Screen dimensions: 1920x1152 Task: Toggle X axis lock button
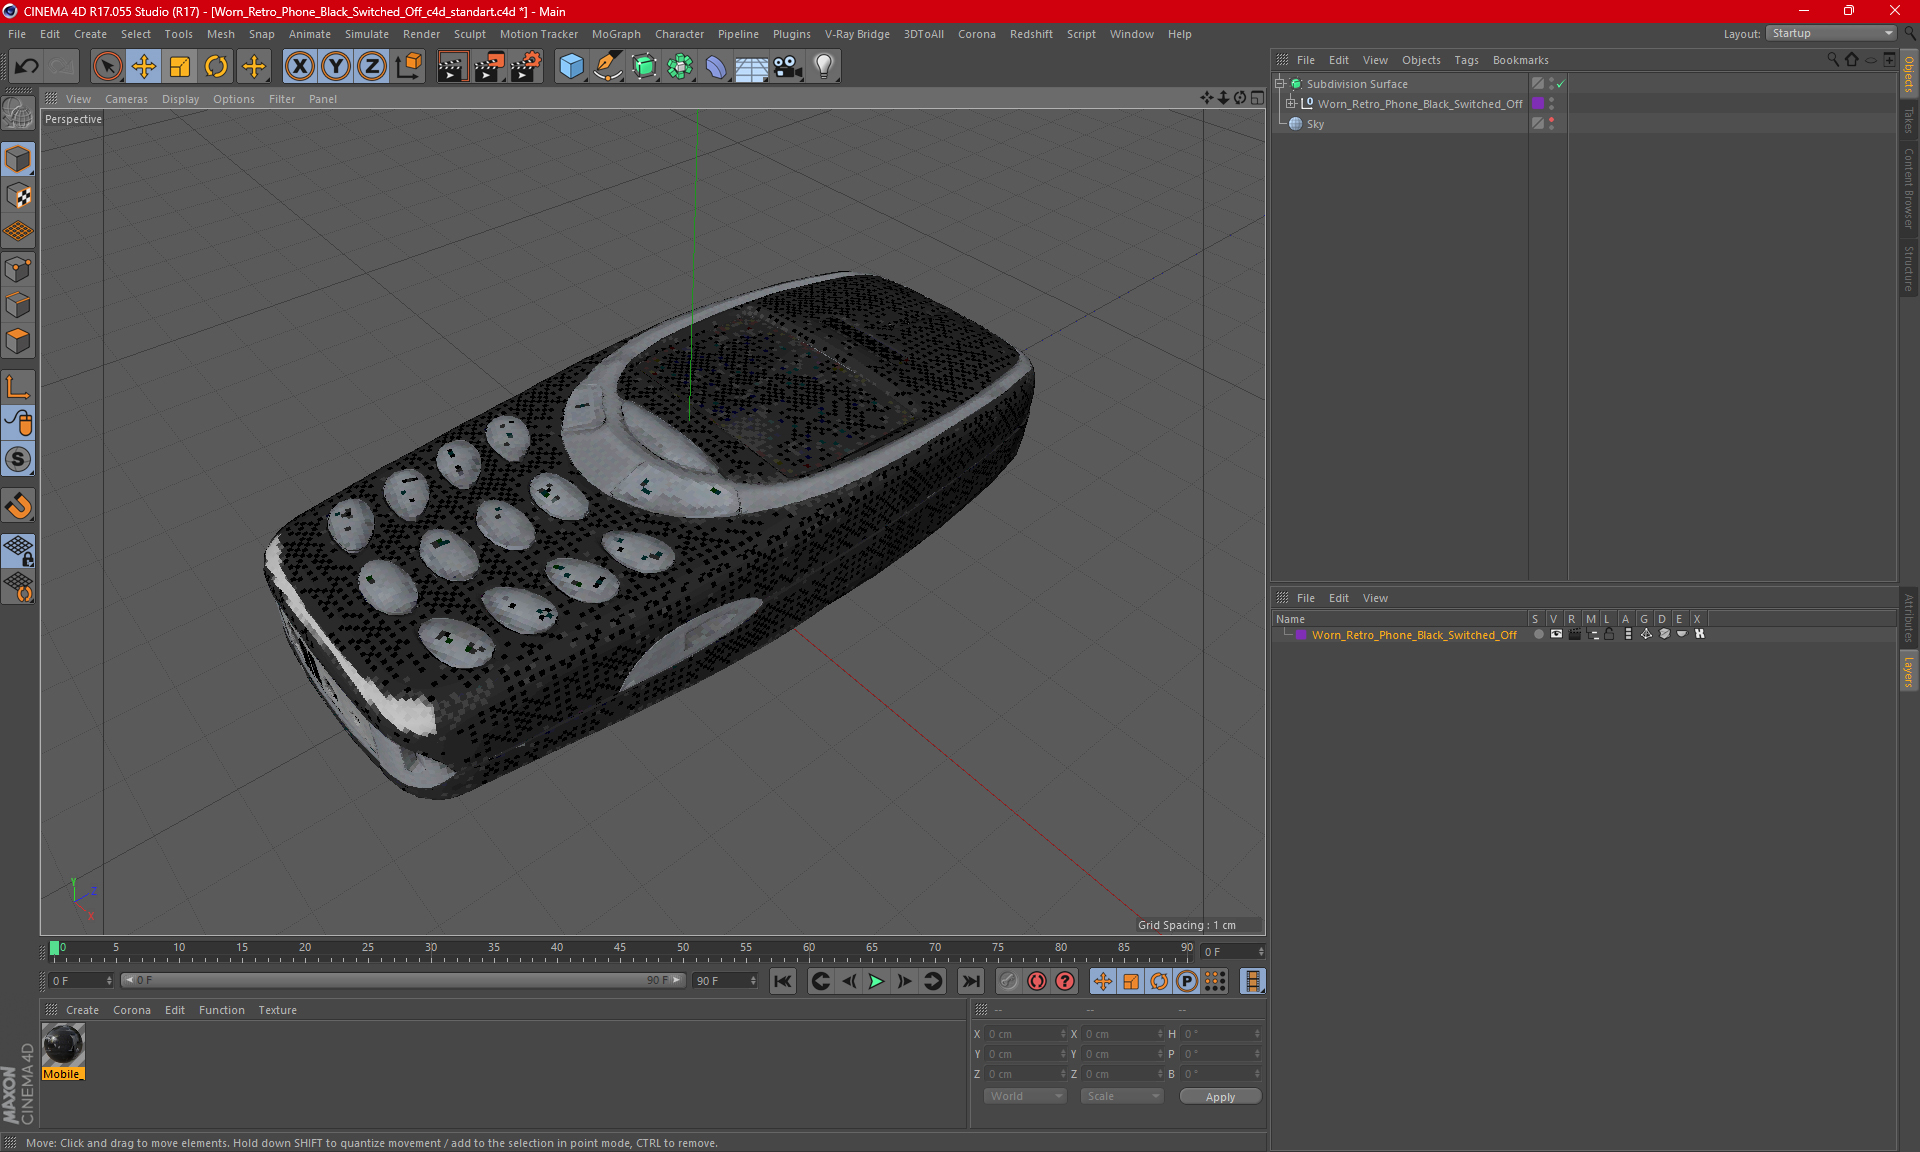point(299,67)
